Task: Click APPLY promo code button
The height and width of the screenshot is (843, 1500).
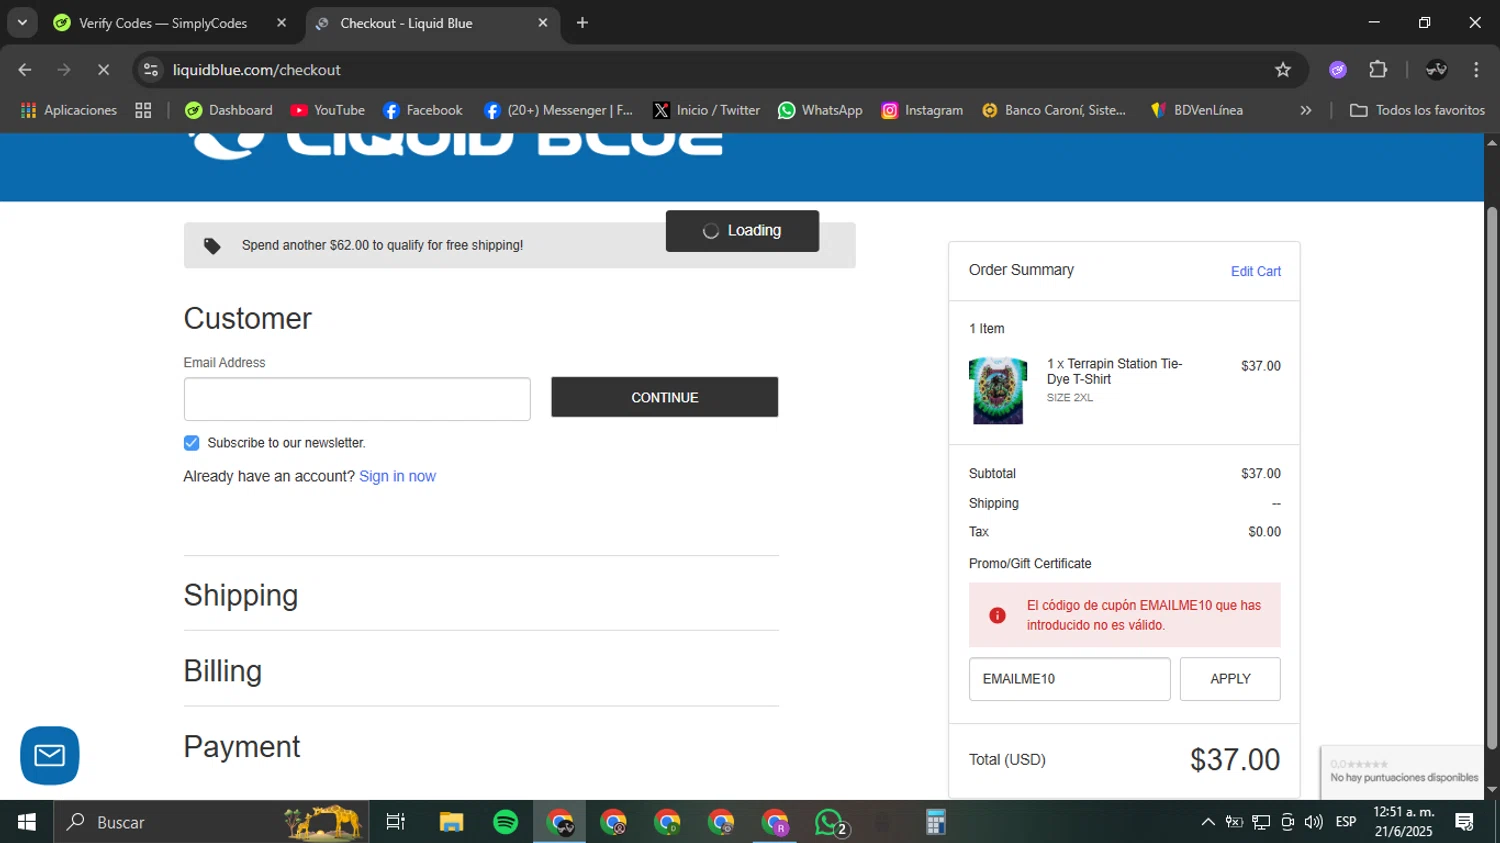Action: [x=1230, y=679]
